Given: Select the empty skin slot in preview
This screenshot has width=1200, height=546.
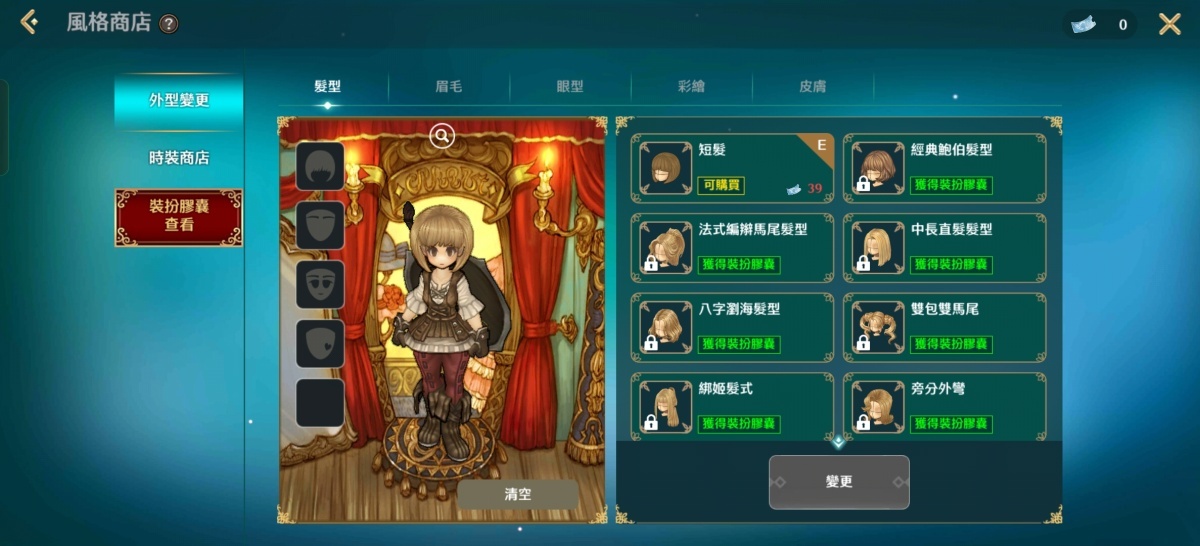Looking at the screenshot, I should [x=320, y=402].
